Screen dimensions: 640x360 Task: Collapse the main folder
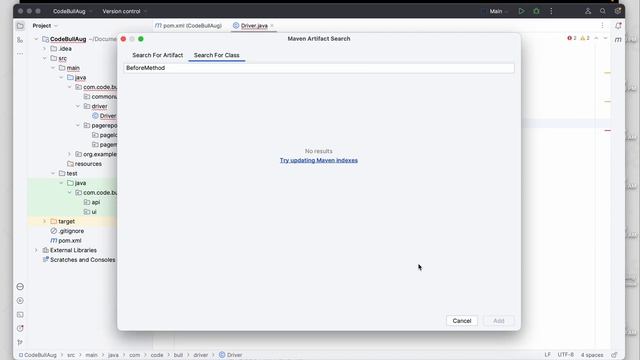53,68
